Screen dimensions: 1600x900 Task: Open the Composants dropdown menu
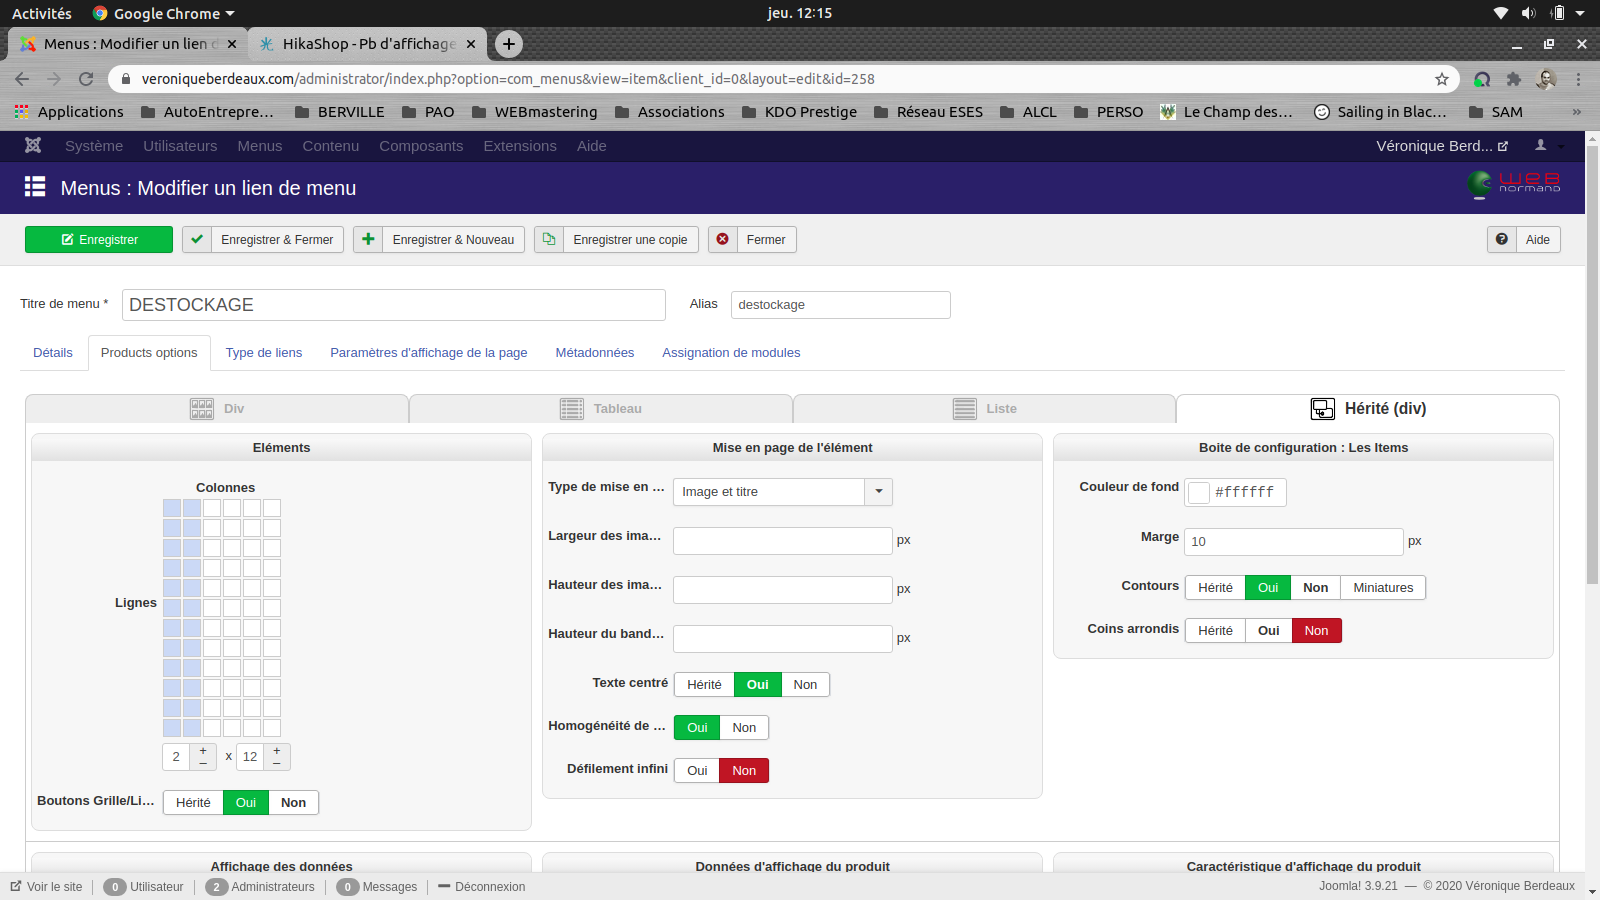[x=421, y=146]
